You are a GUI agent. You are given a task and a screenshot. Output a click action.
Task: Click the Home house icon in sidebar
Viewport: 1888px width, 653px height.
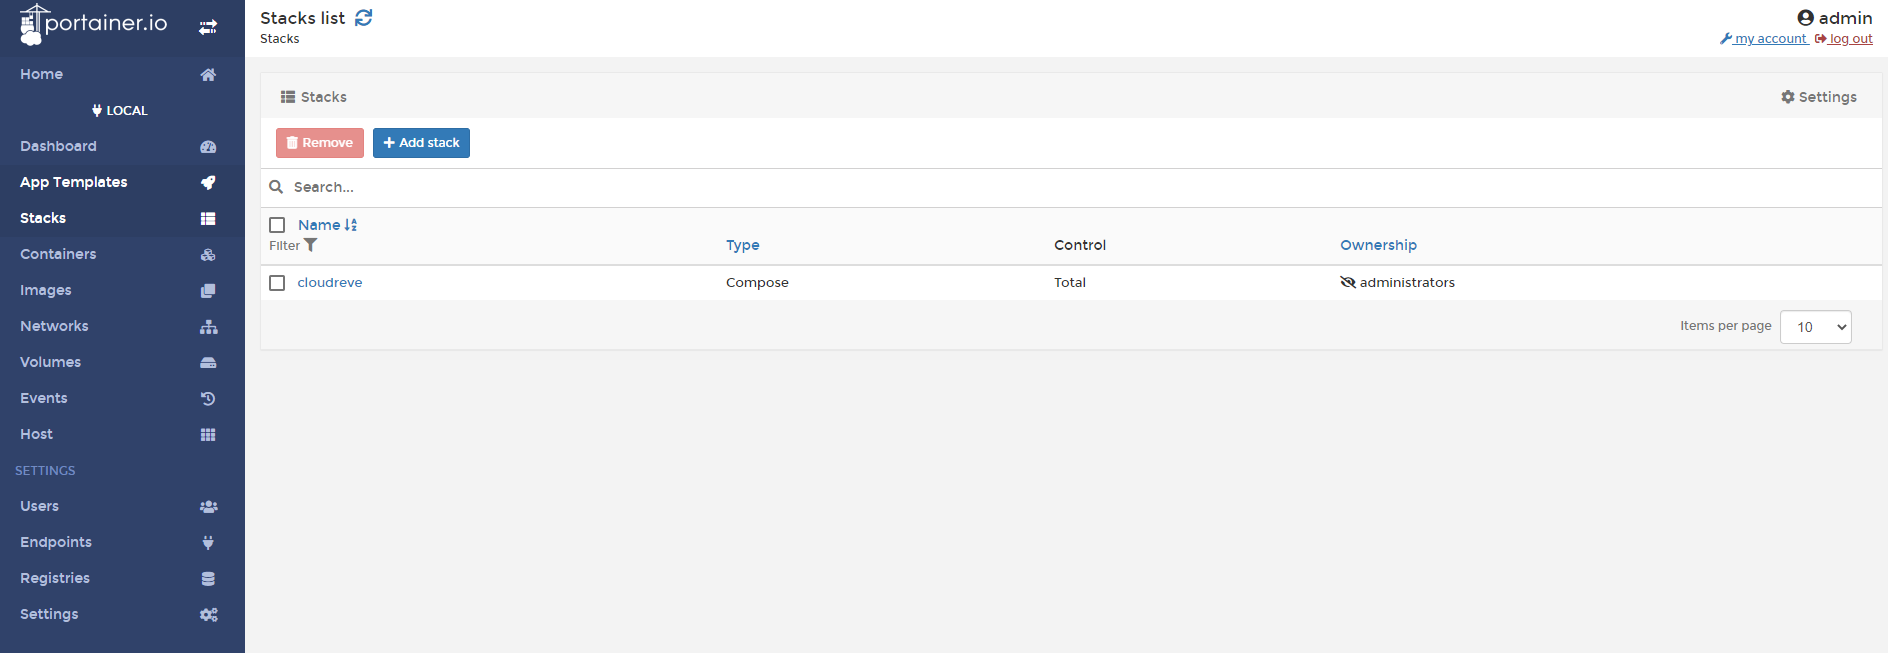pyautogui.click(x=208, y=75)
